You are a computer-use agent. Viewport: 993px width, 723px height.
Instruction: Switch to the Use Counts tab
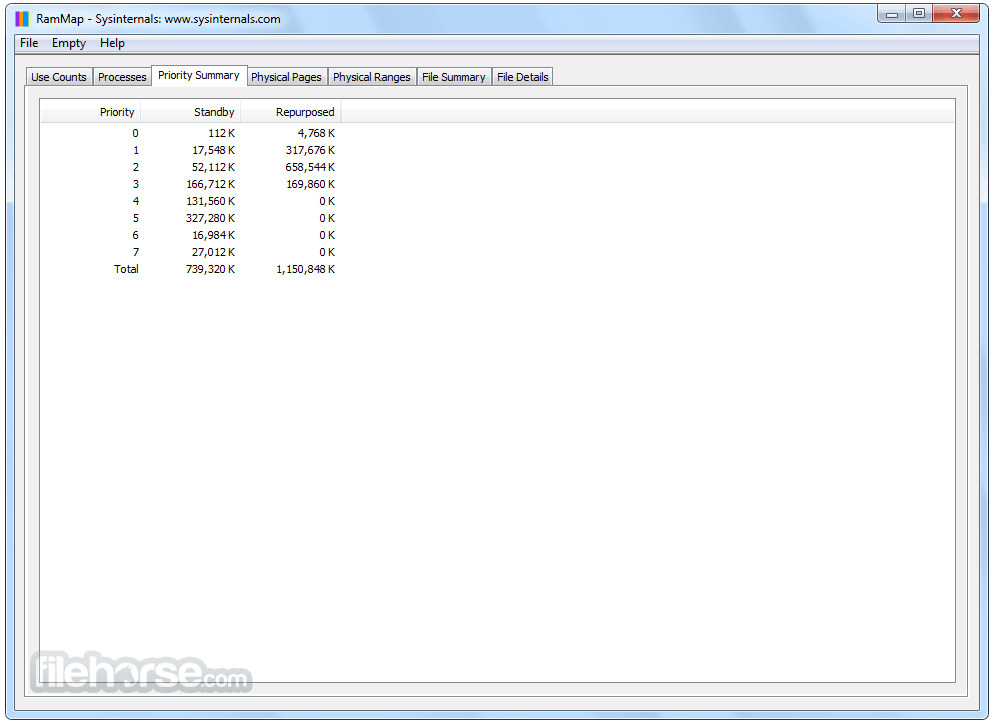59,77
